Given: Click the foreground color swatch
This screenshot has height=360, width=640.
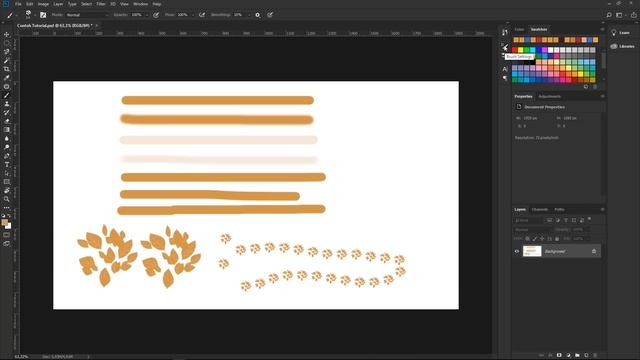Looking at the screenshot, I should pyautogui.click(x=5, y=222).
